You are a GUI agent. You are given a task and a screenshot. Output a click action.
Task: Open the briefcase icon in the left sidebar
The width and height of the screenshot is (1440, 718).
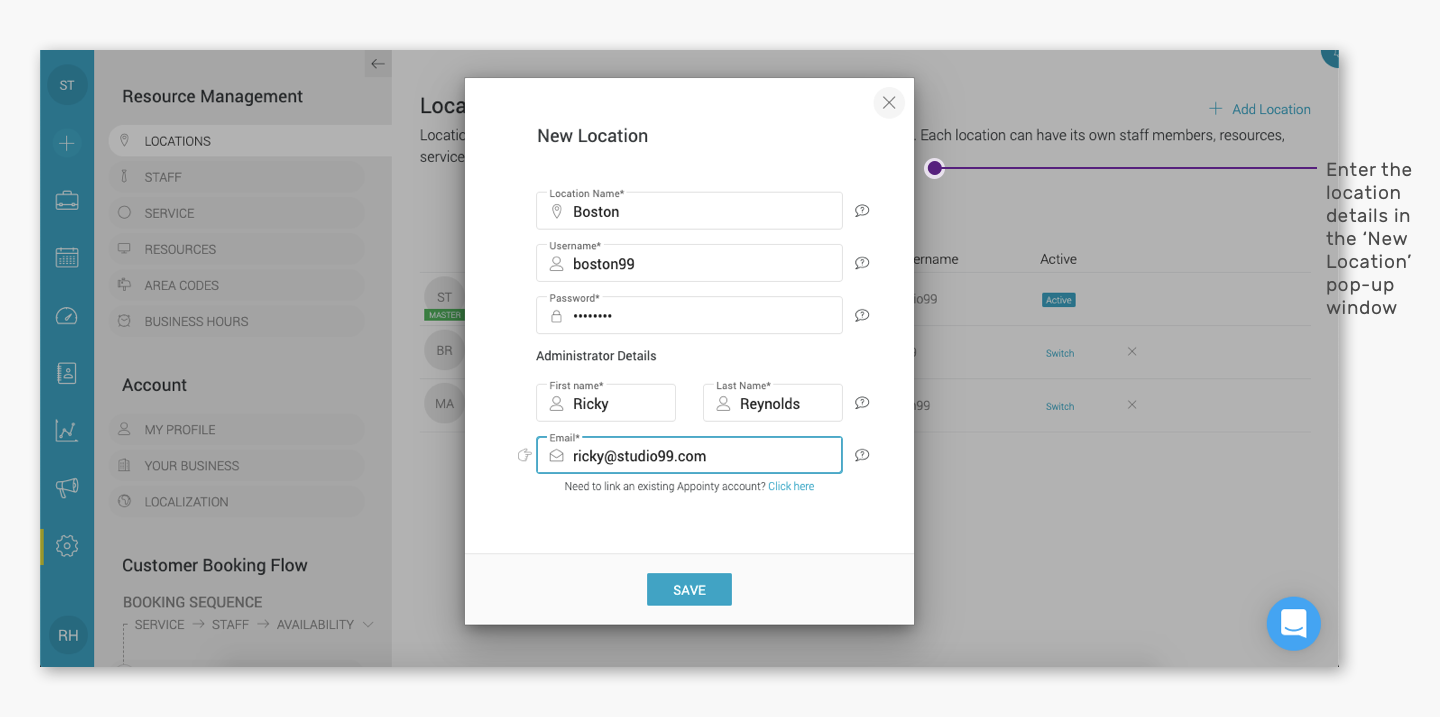pyautogui.click(x=67, y=200)
